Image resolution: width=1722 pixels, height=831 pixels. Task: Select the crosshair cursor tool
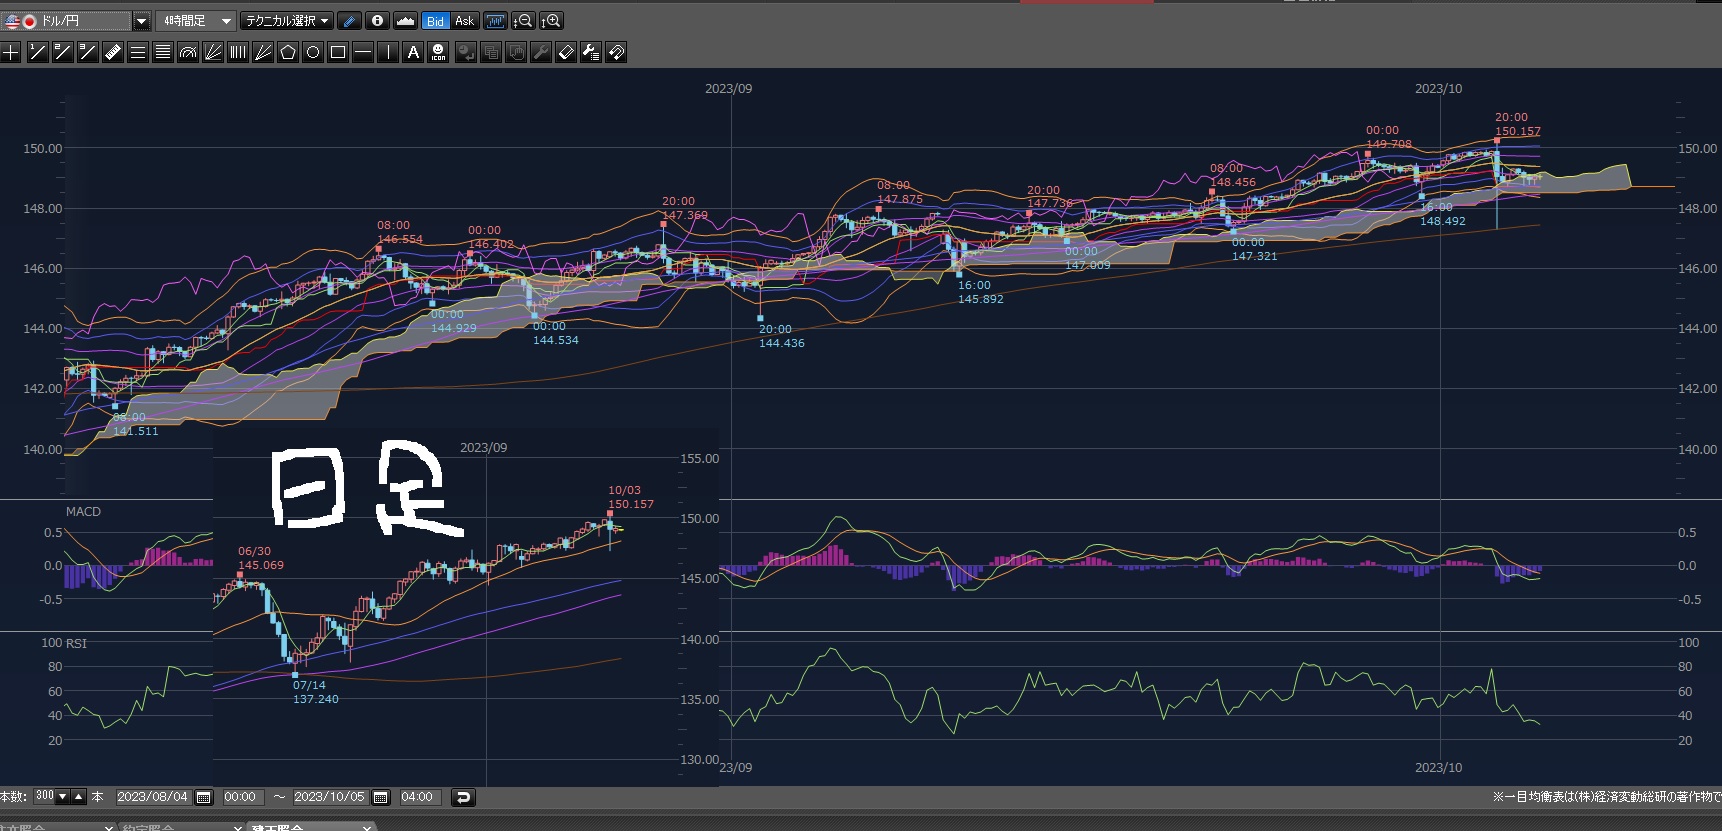[11, 52]
